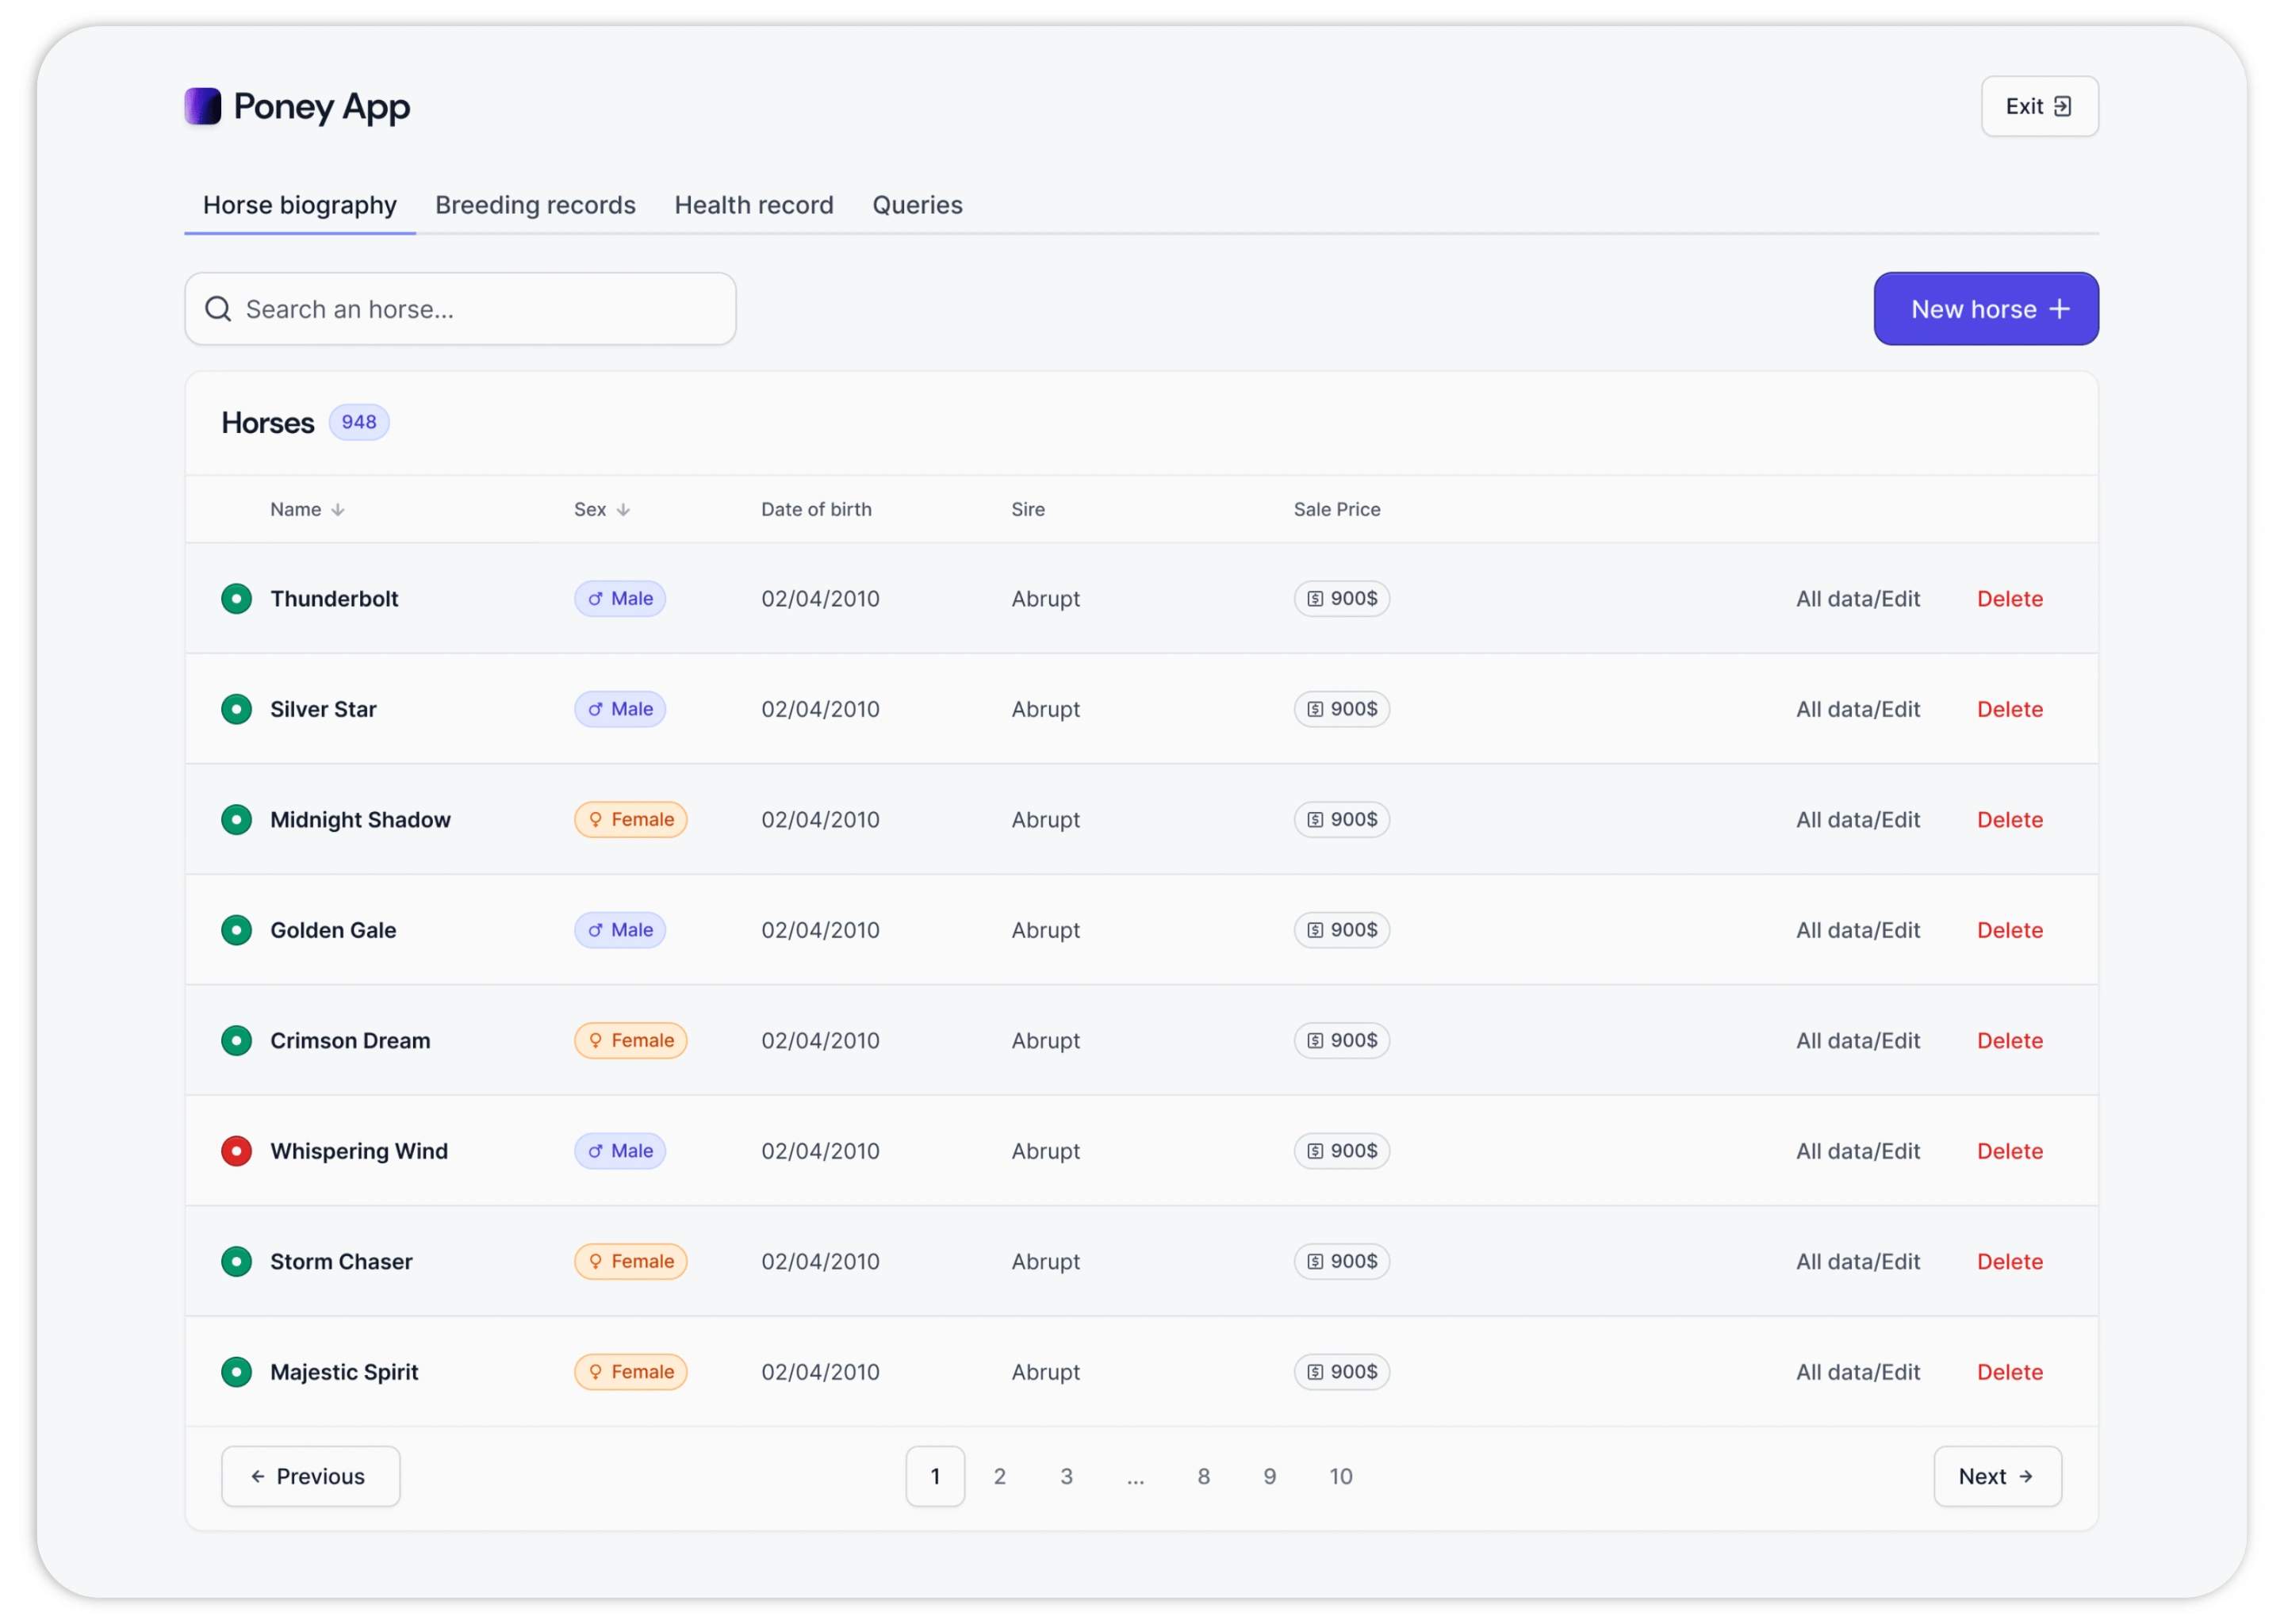Toggle Majestic Spirit's green status indicator

pos(236,1372)
